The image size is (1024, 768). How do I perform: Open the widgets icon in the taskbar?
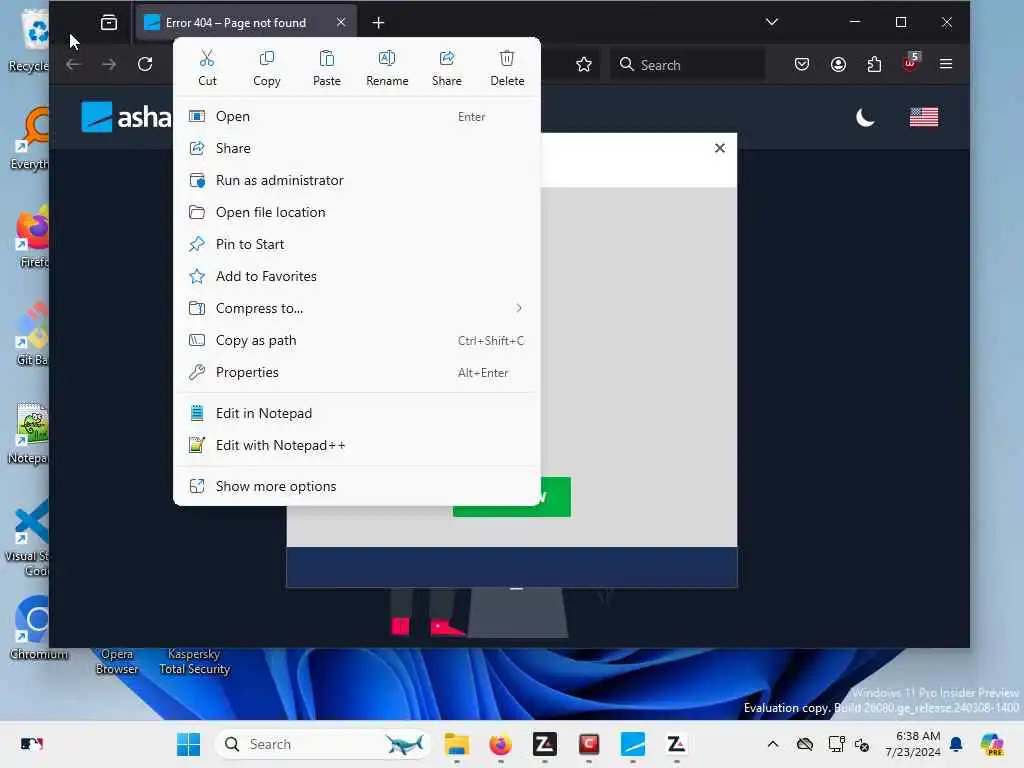click(x=32, y=744)
